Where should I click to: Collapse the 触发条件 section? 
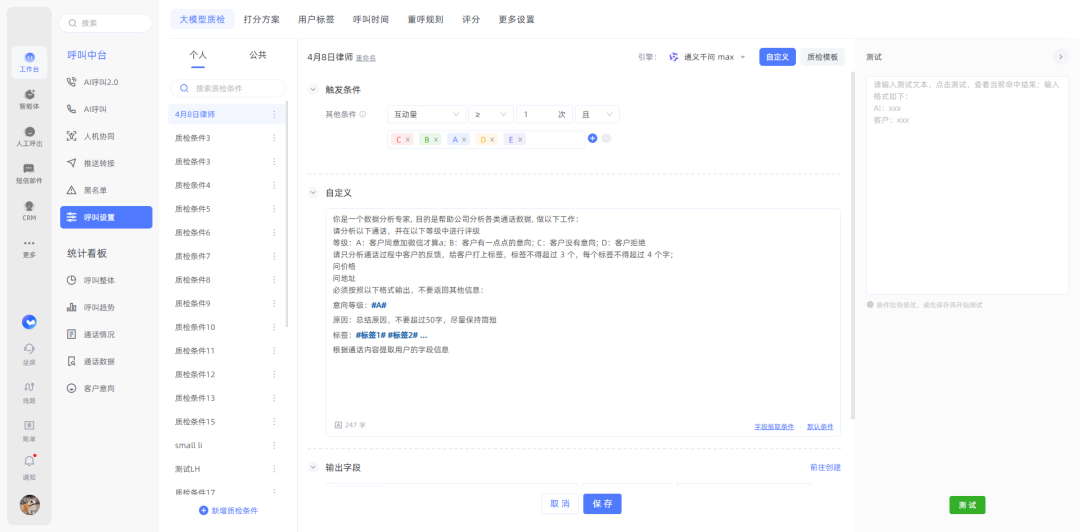314,90
